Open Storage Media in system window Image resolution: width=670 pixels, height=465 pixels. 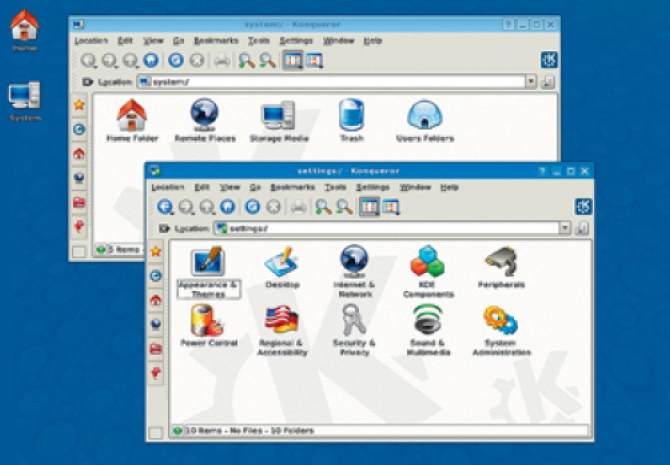point(280,117)
